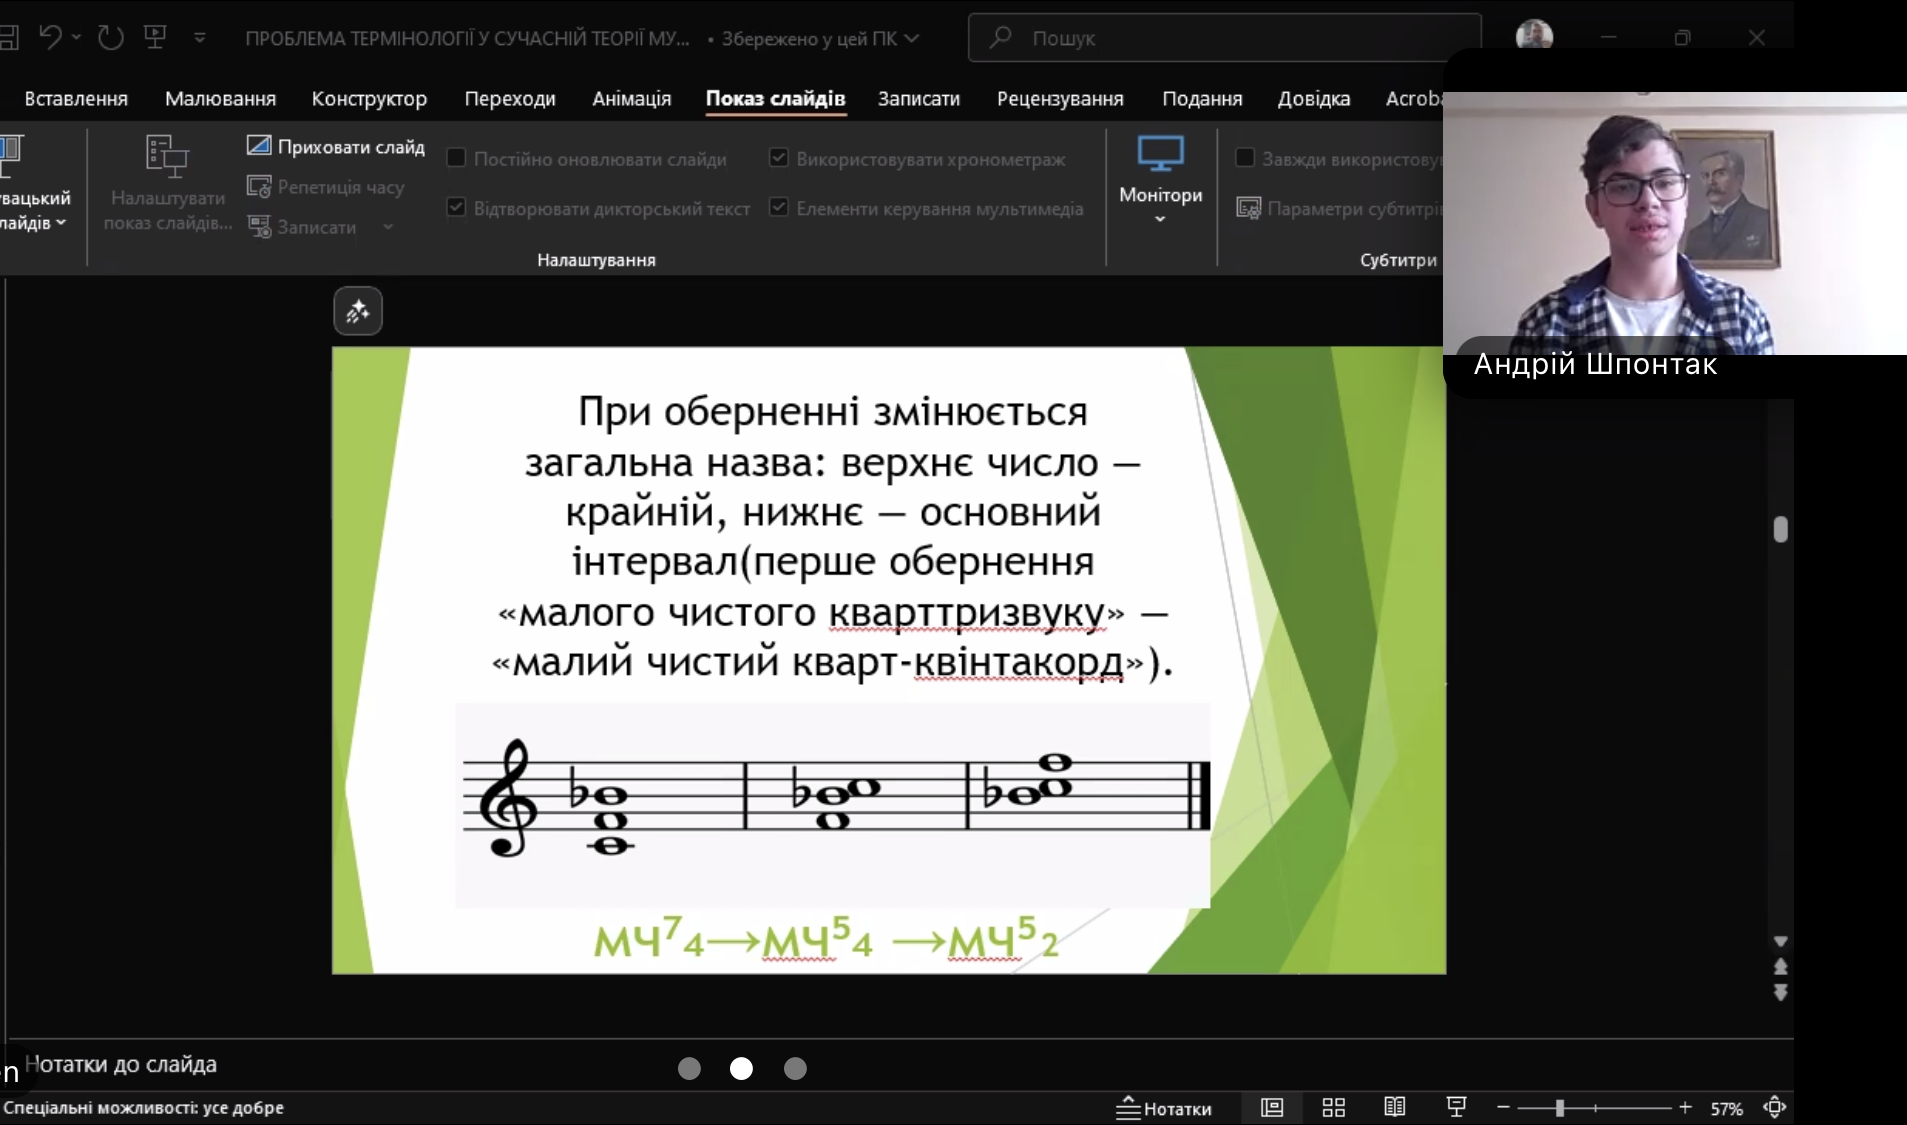
Task: Click the third gray dot indicator
Action: (x=795, y=1068)
